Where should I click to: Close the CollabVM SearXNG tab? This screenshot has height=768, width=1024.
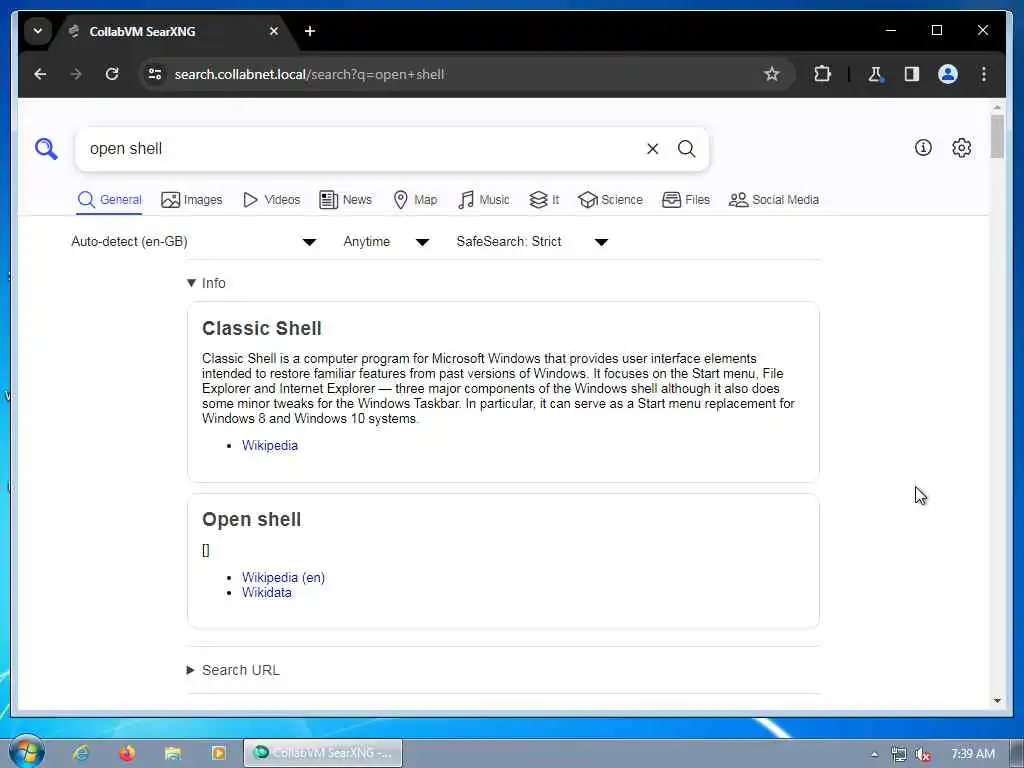click(274, 31)
